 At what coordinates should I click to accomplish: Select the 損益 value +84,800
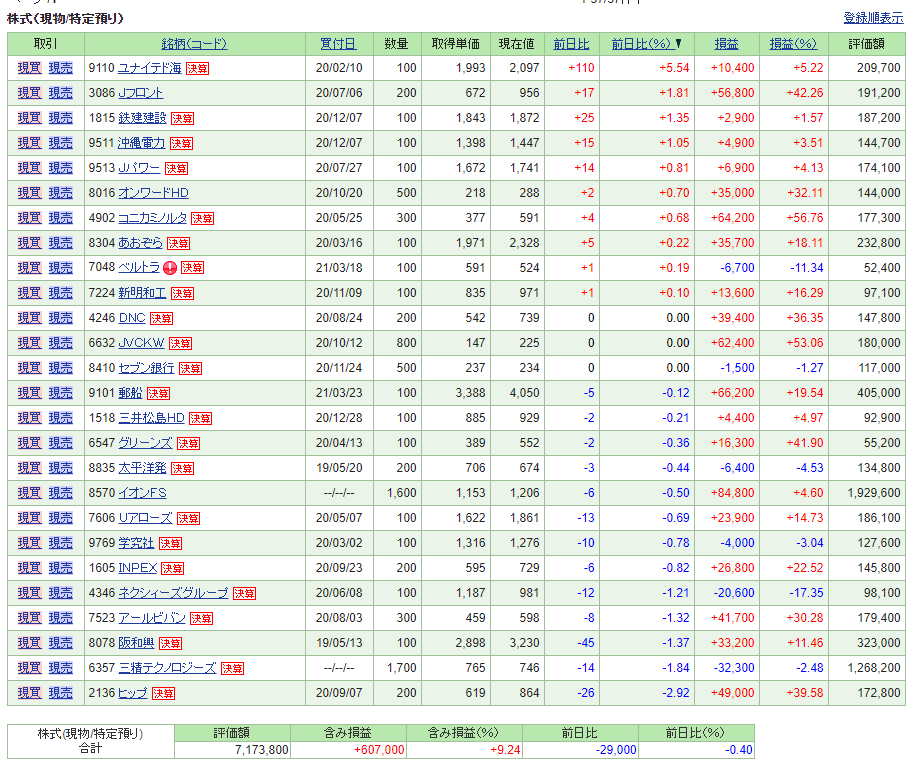[732, 493]
